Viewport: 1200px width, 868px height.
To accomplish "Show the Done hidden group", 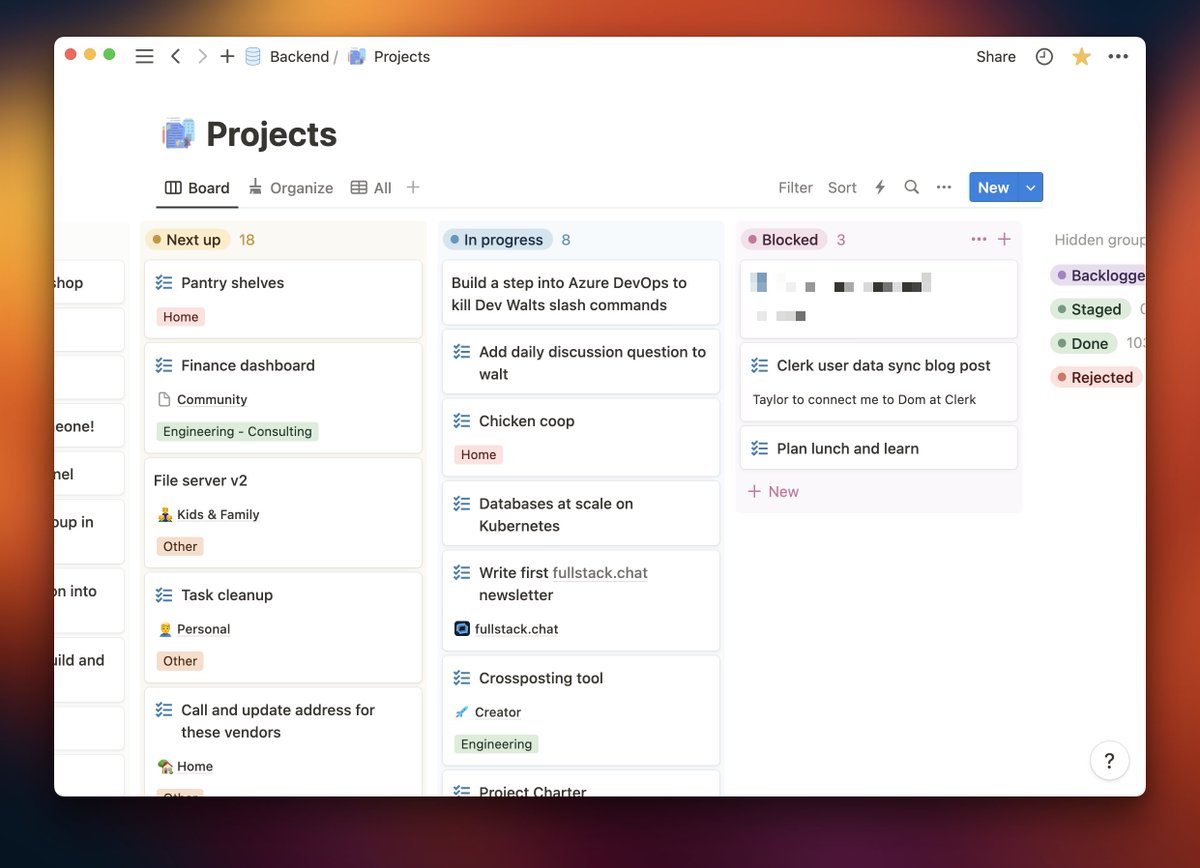I will coord(1082,343).
